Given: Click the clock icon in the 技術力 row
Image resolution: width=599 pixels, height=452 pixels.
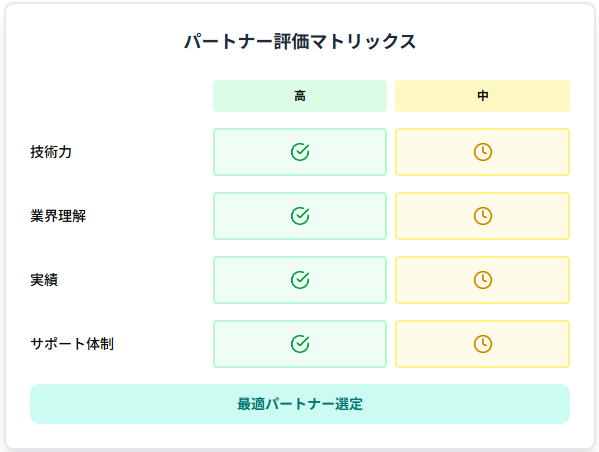Looking at the screenshot, I should tap(482, 152).
